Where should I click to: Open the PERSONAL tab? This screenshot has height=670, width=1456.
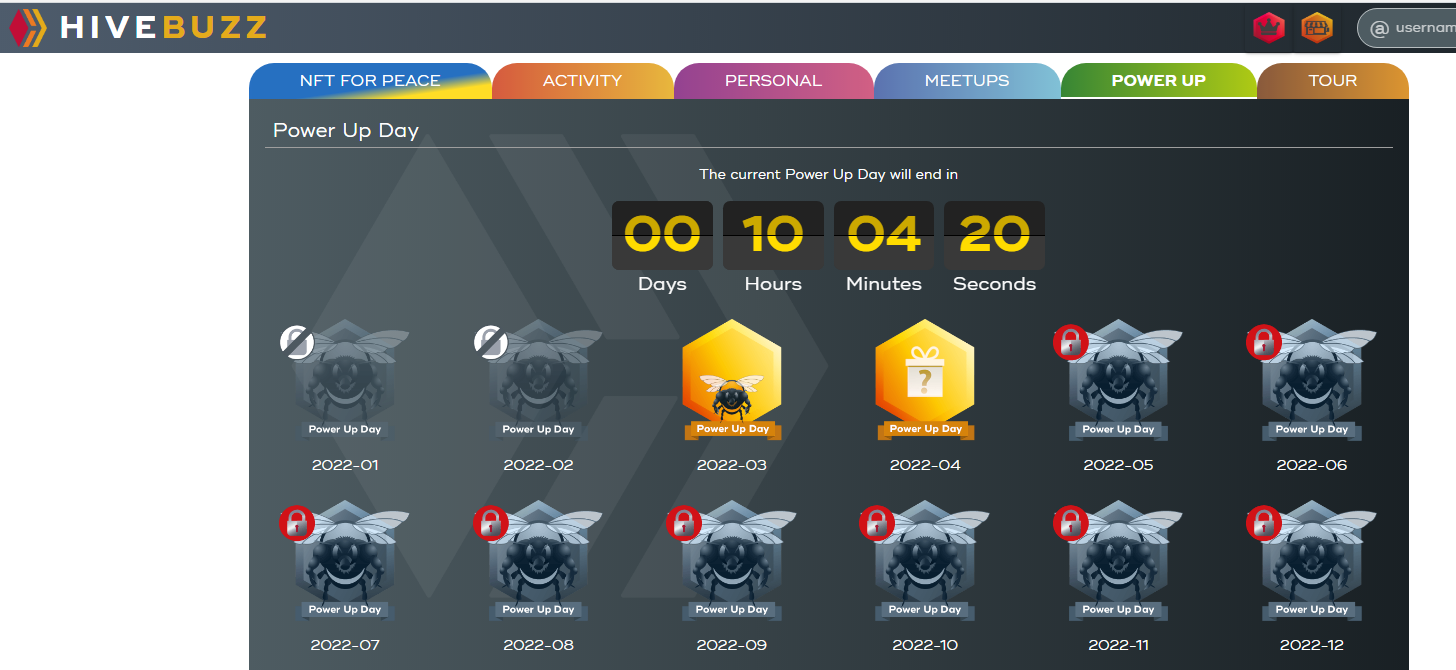click(773, 81)
